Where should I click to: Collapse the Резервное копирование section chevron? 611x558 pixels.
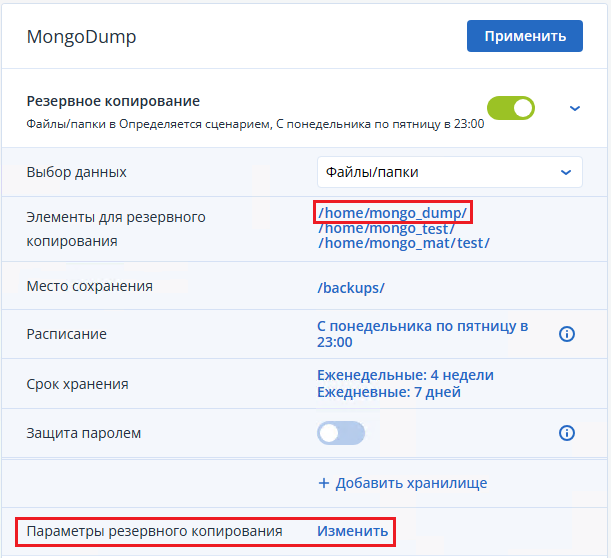575,108
